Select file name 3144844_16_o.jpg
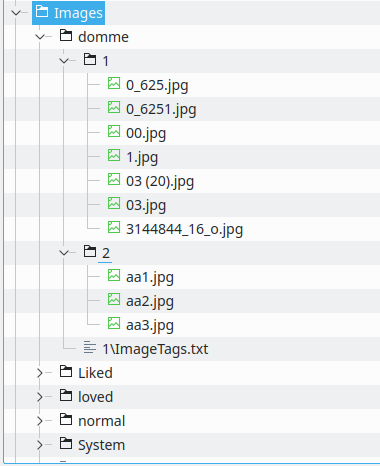380x466 pixels. pos(184,230)
